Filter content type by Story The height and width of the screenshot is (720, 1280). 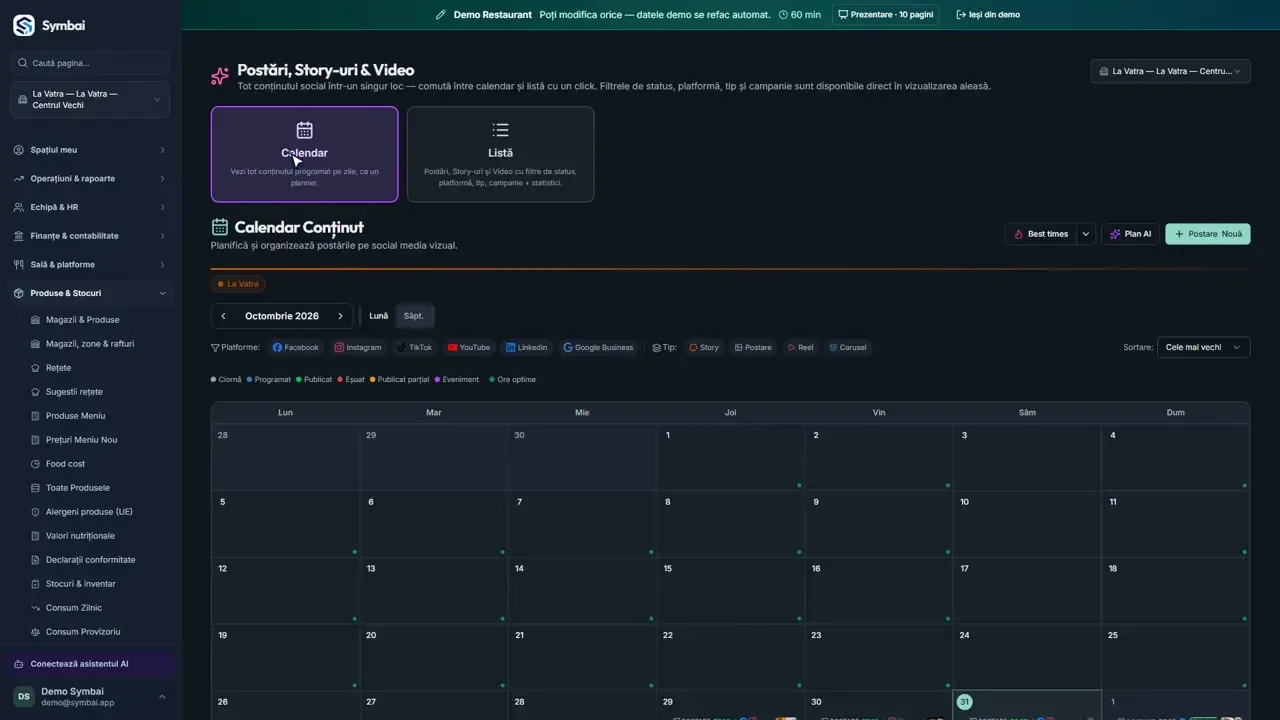pyautogui.click(x=705, y=347)
